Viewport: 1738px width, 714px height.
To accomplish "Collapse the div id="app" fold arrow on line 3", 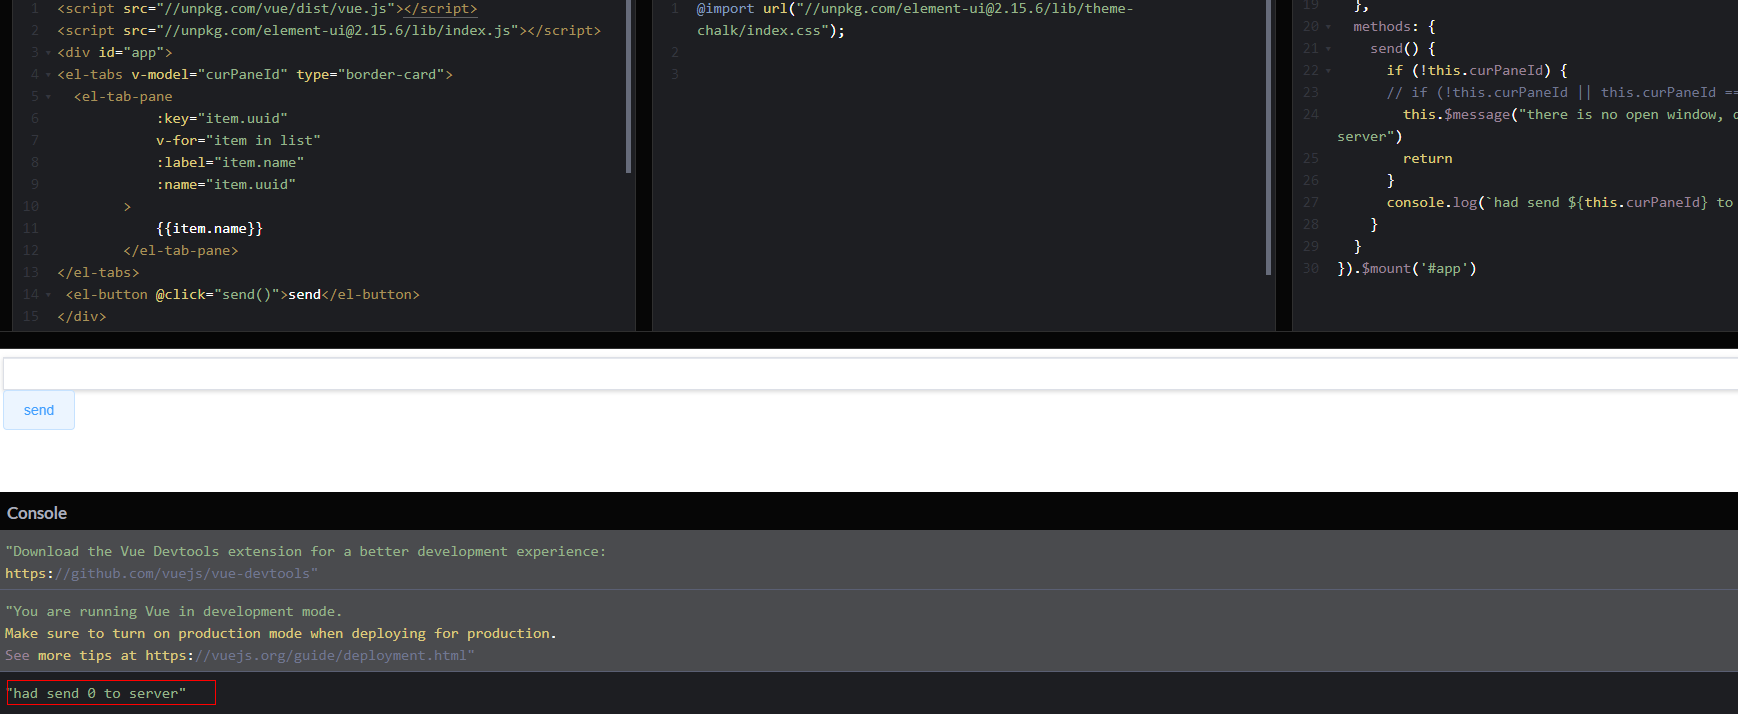I will [x=48, y=53].
